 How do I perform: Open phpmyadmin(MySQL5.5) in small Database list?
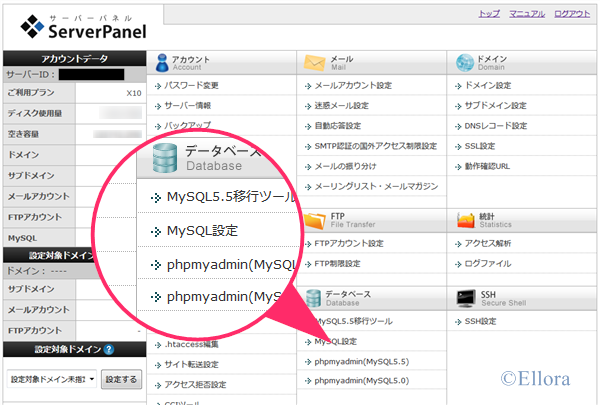(x=362, y=362)
